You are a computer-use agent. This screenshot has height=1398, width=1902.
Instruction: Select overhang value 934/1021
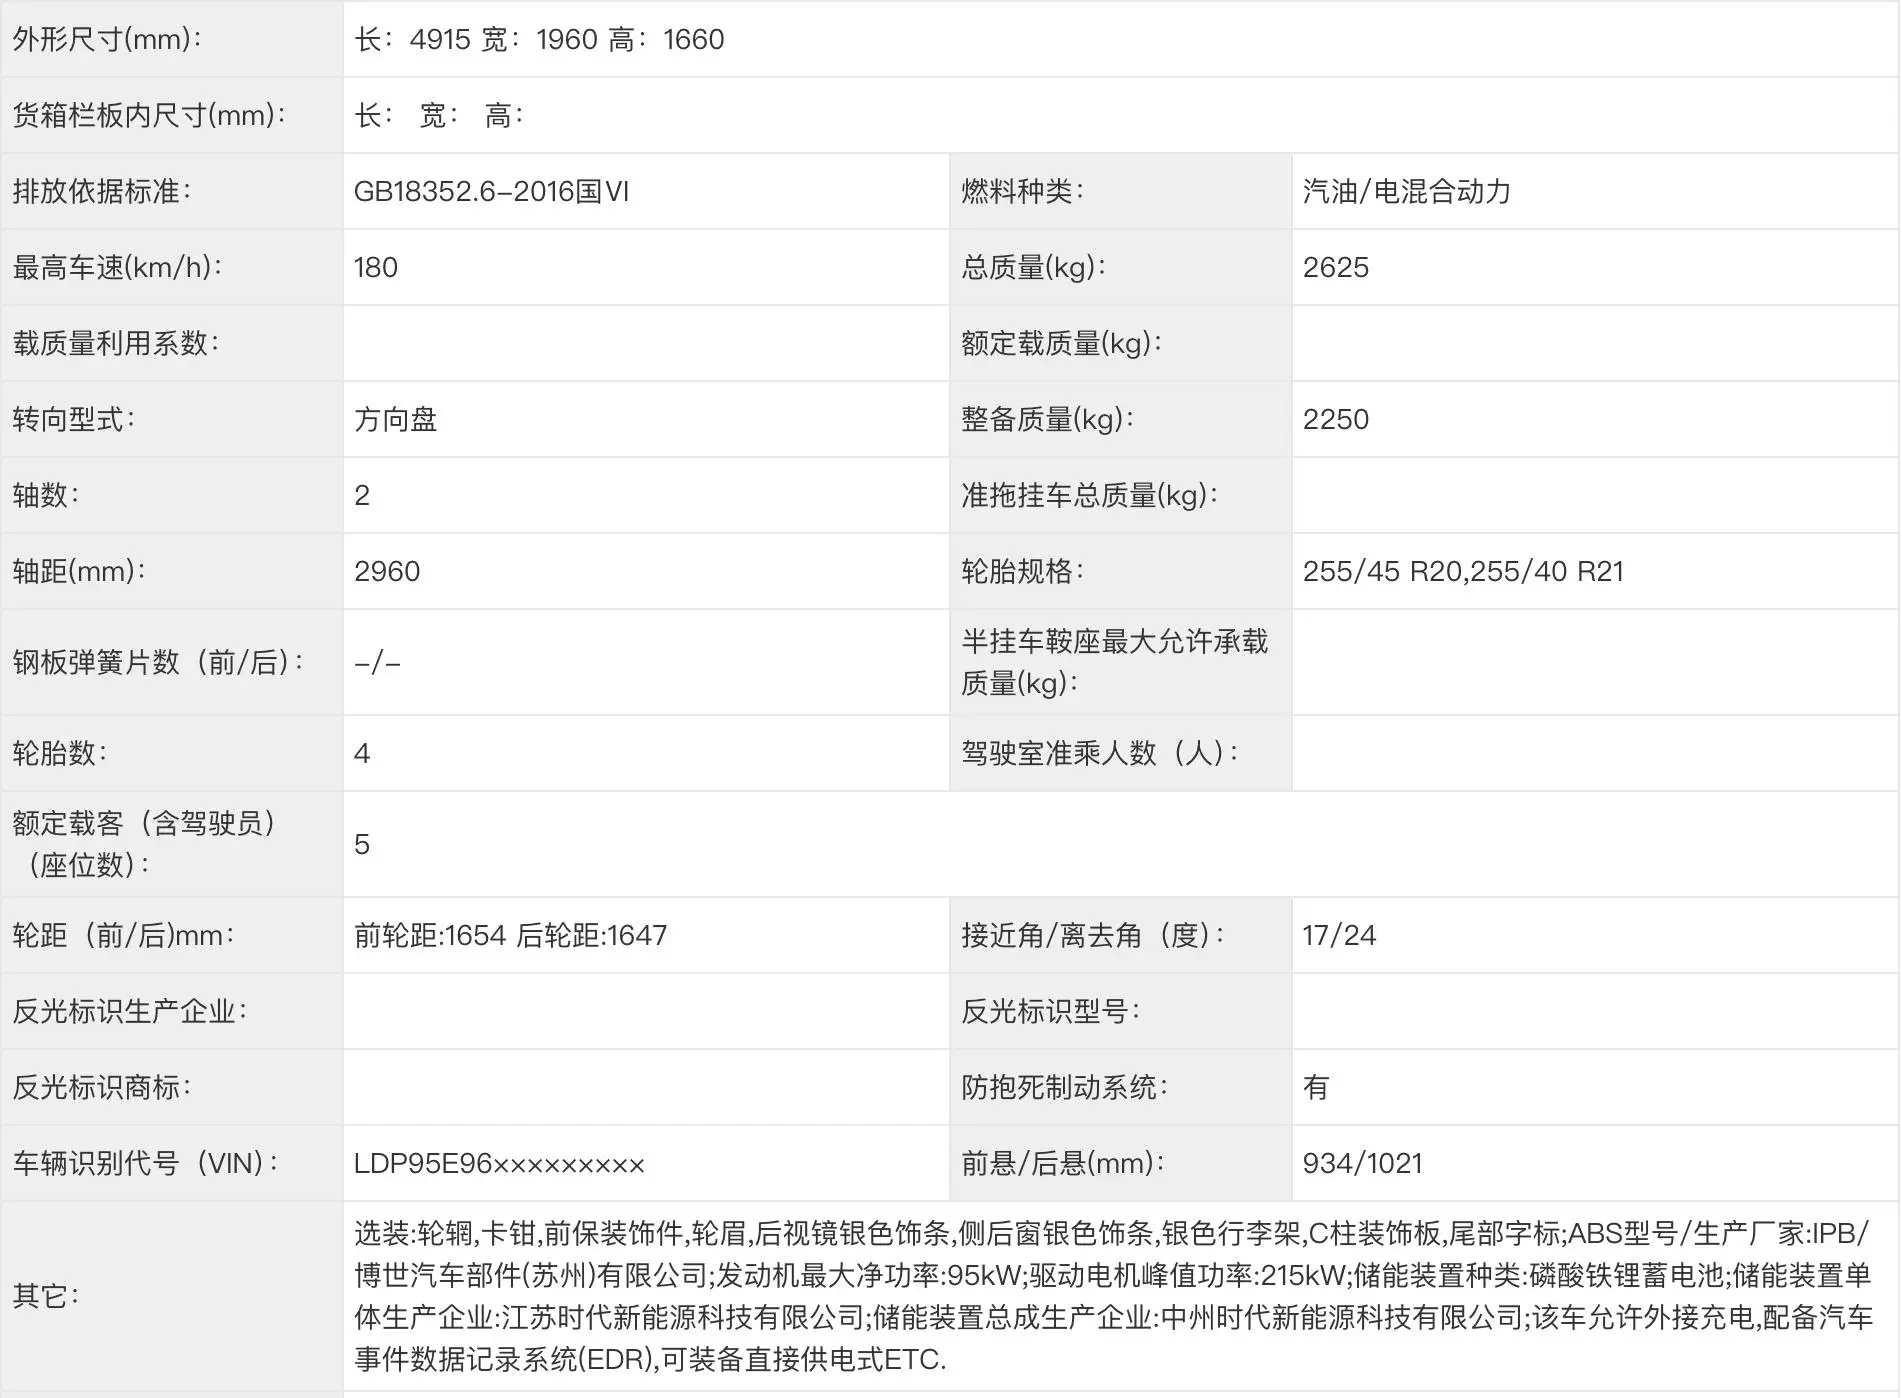coord(1362,1163)
